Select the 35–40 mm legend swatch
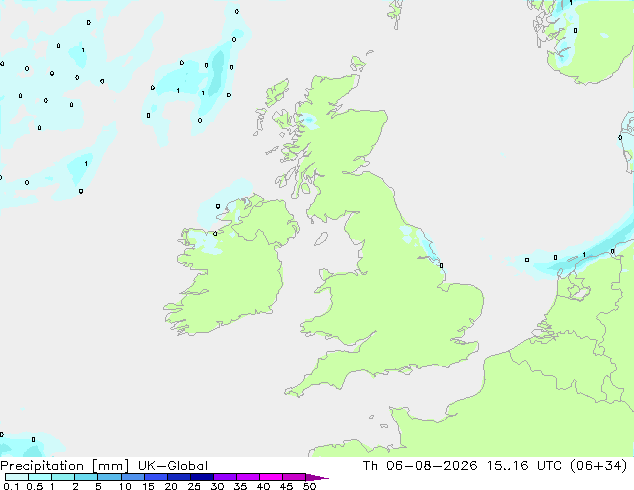 click(248, 477)
